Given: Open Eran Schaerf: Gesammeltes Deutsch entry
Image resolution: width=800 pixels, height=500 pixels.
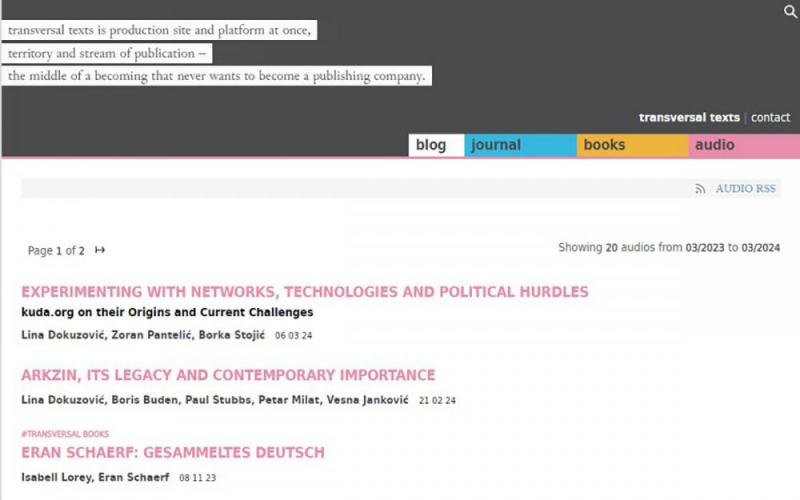Looking at the screenshot, I should 173,453.
